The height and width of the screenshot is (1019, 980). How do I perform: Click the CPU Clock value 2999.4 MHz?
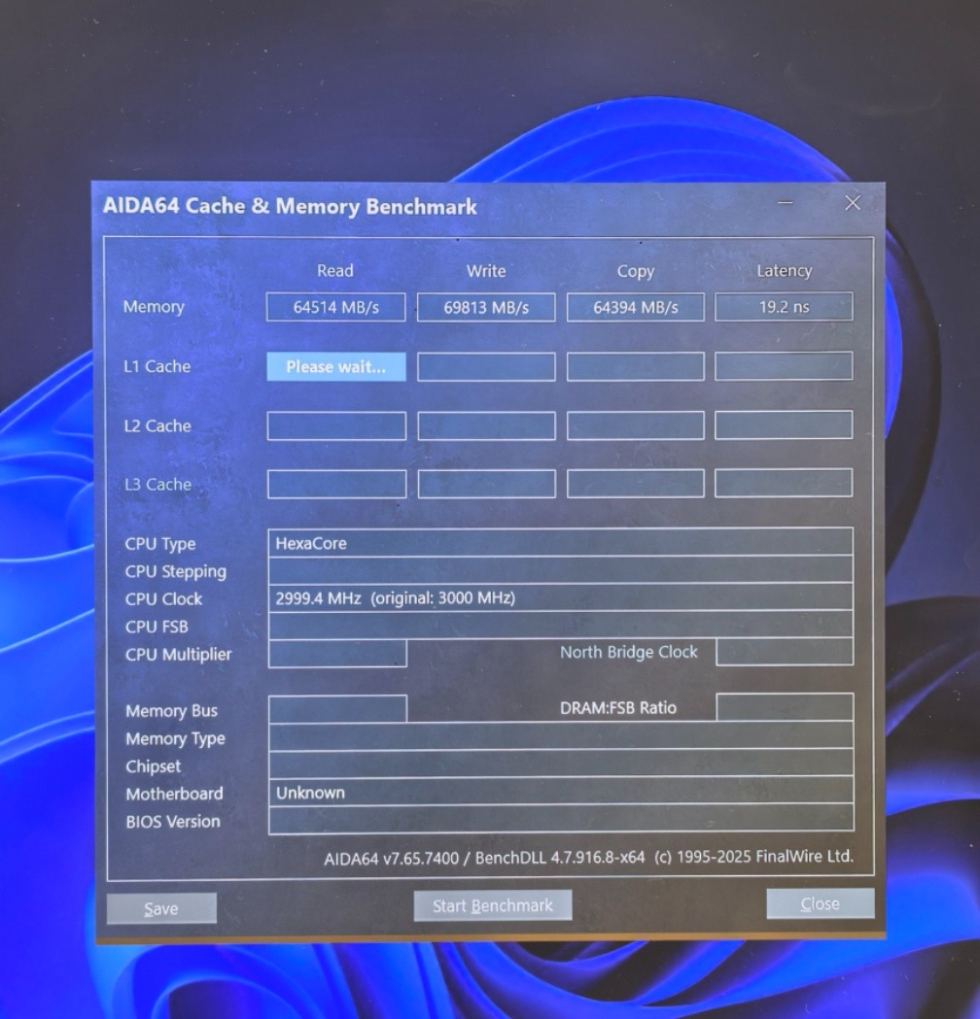[561, 597]
